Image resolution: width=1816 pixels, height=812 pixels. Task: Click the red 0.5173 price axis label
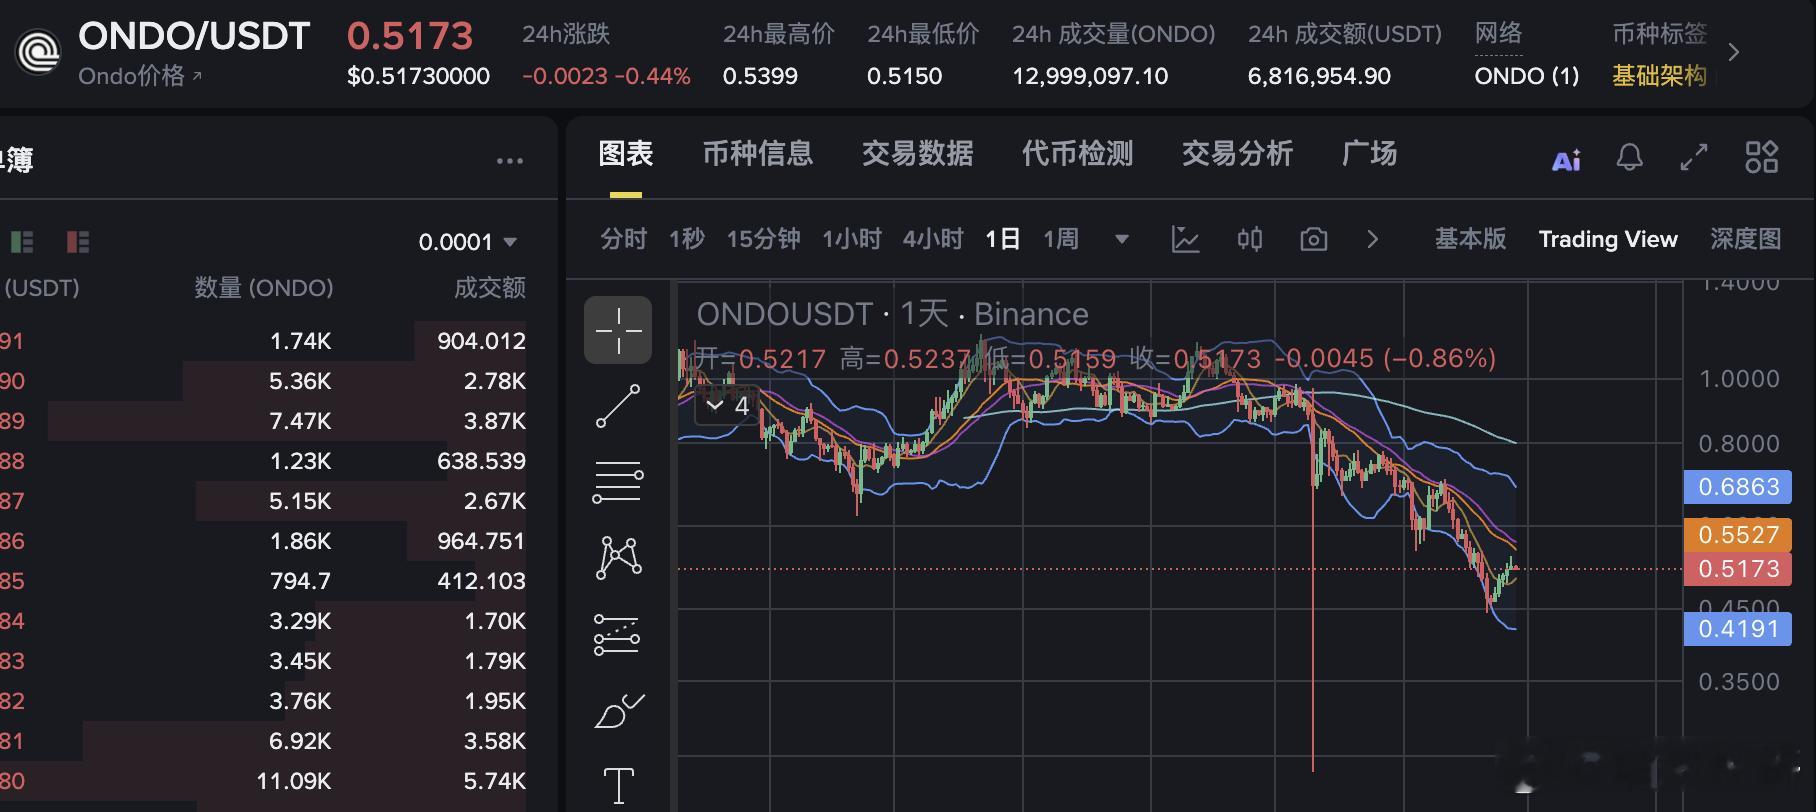tap(1739, 569)
